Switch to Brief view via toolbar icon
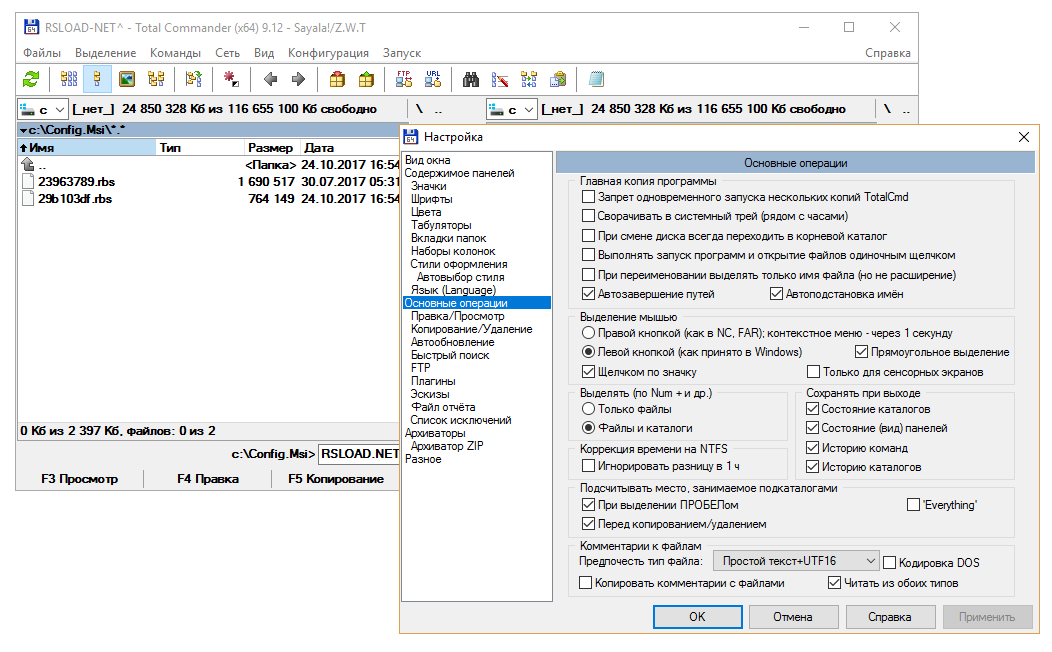The height and width of the screenshot is (652, 1052). tap(68, 79)
